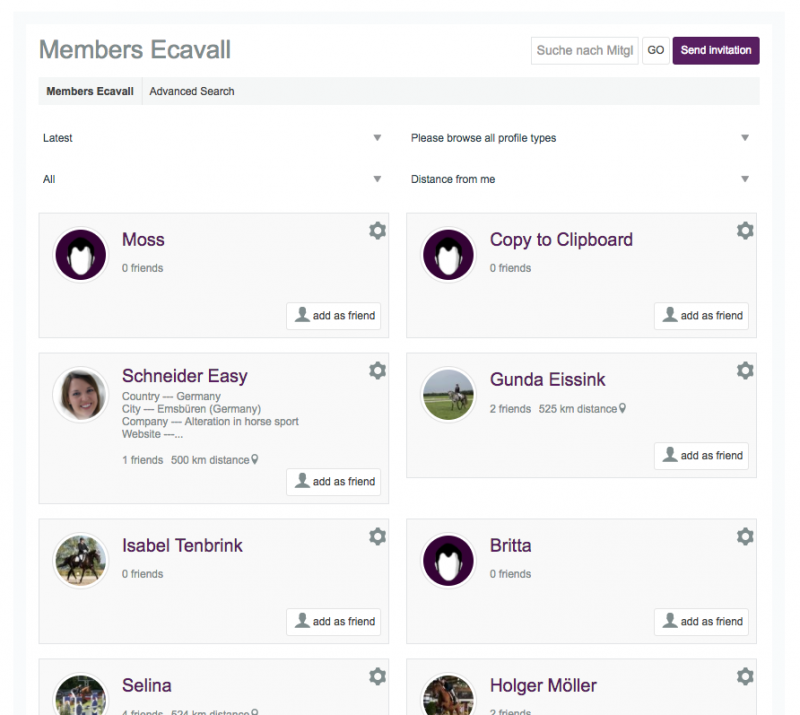Add Gunda Eissink as friend

701,456
